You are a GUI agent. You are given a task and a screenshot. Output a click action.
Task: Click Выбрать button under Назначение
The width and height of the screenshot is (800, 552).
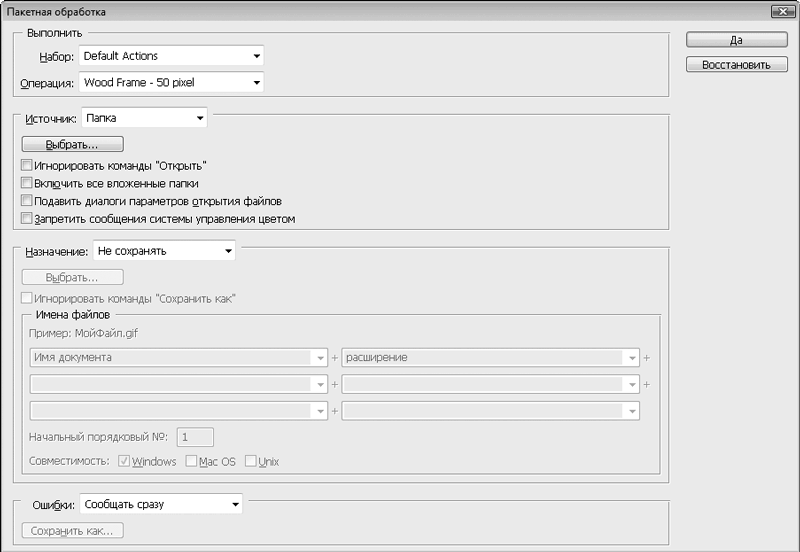[72, 277]
